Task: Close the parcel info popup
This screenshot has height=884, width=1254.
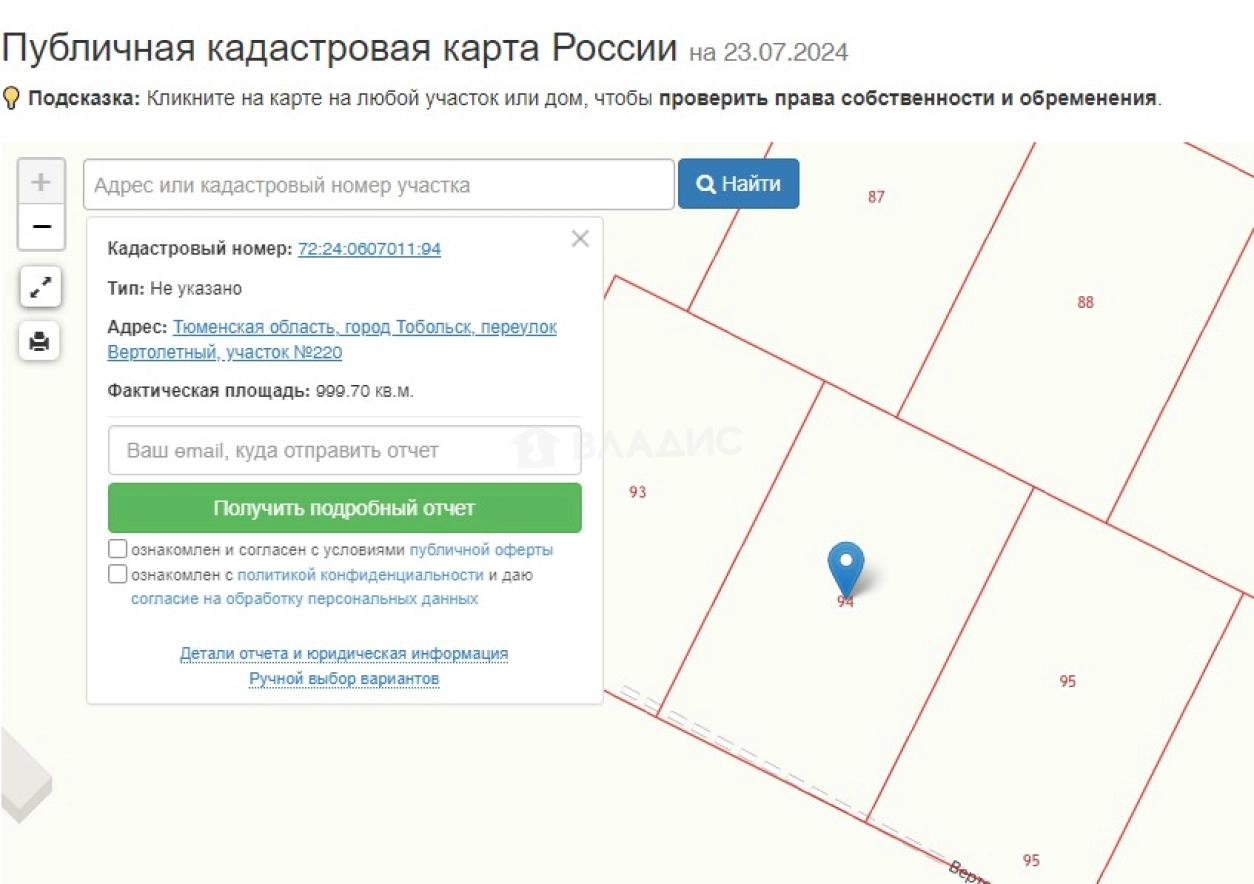Action: 580,239
